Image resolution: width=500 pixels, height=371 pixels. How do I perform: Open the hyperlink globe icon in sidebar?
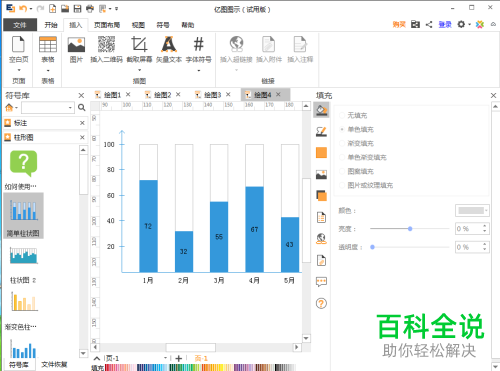(x=321, y=239)
